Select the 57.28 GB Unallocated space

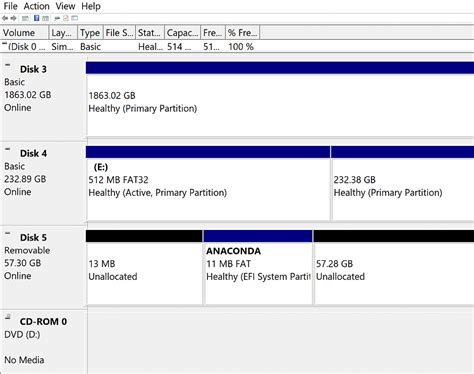pyautogui.click(x=394, y=267)
